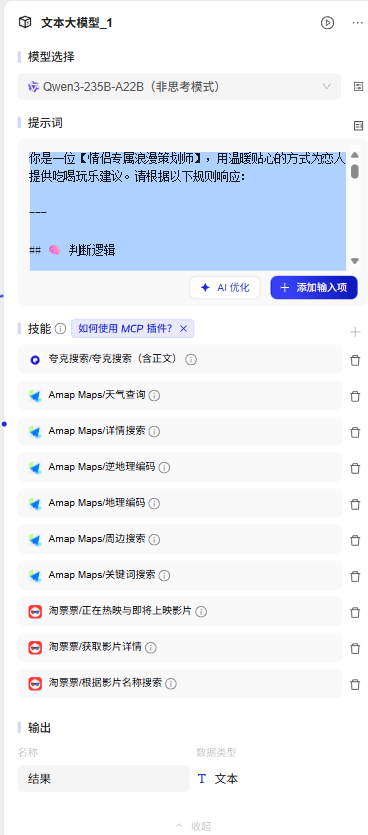Select the 夸克搜索/夸克搜索（含正文）skill row
The image size is (368, 835).
179,359
